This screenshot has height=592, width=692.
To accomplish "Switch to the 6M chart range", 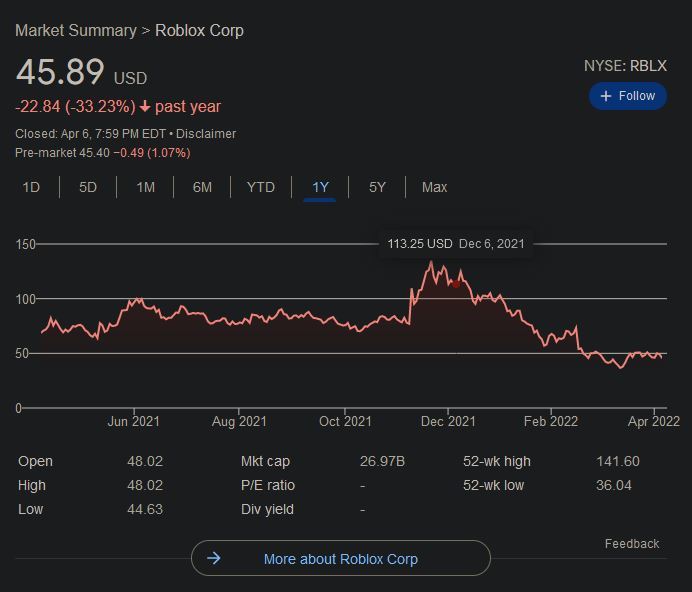I will 202,187.
